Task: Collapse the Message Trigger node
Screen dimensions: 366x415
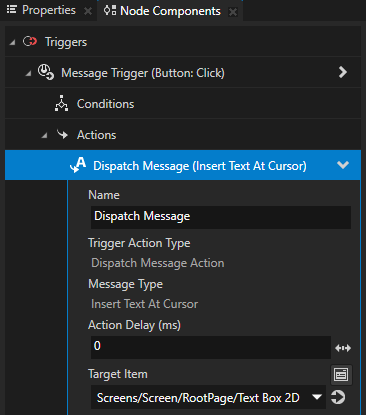Action: [28, 73]
